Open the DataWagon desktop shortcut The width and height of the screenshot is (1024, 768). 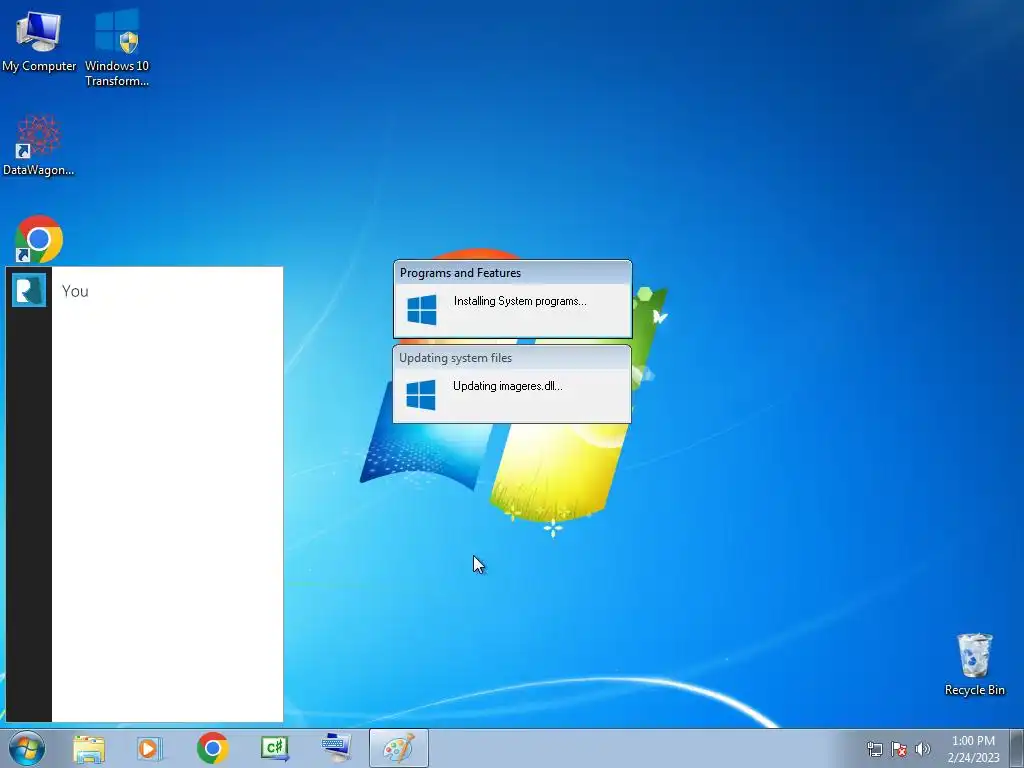coord(39,145)
